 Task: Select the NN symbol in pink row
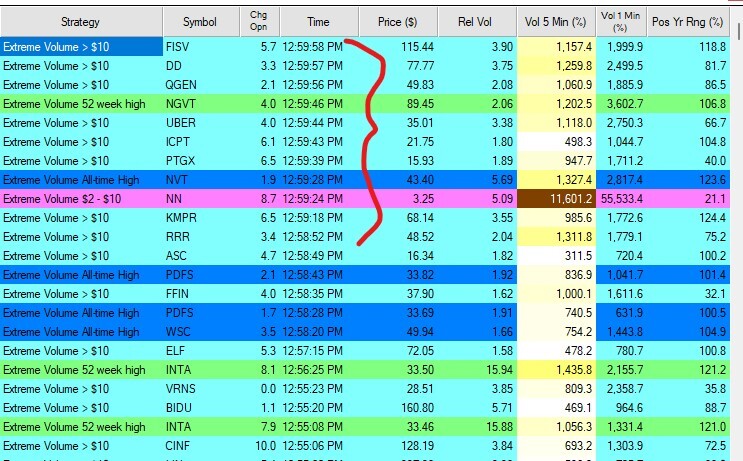173,199
